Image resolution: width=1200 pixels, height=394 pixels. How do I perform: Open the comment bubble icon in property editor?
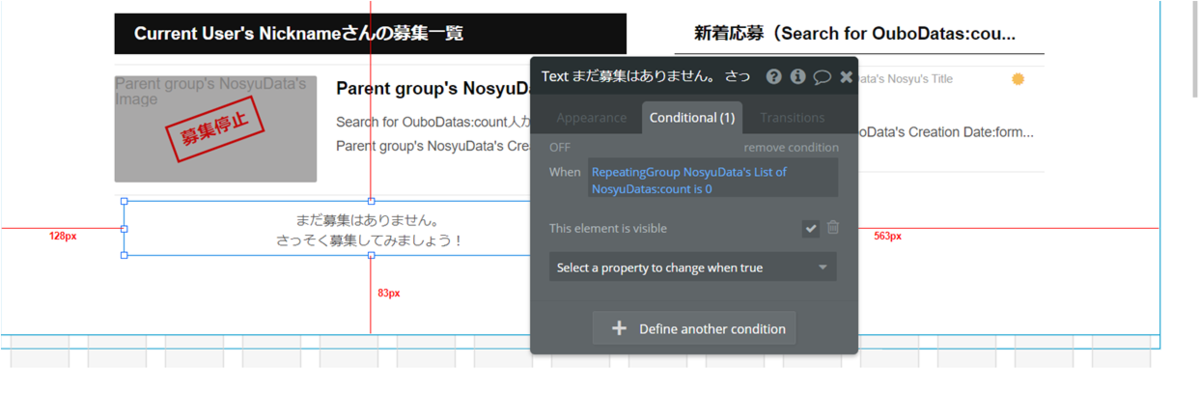click(822, 77)
